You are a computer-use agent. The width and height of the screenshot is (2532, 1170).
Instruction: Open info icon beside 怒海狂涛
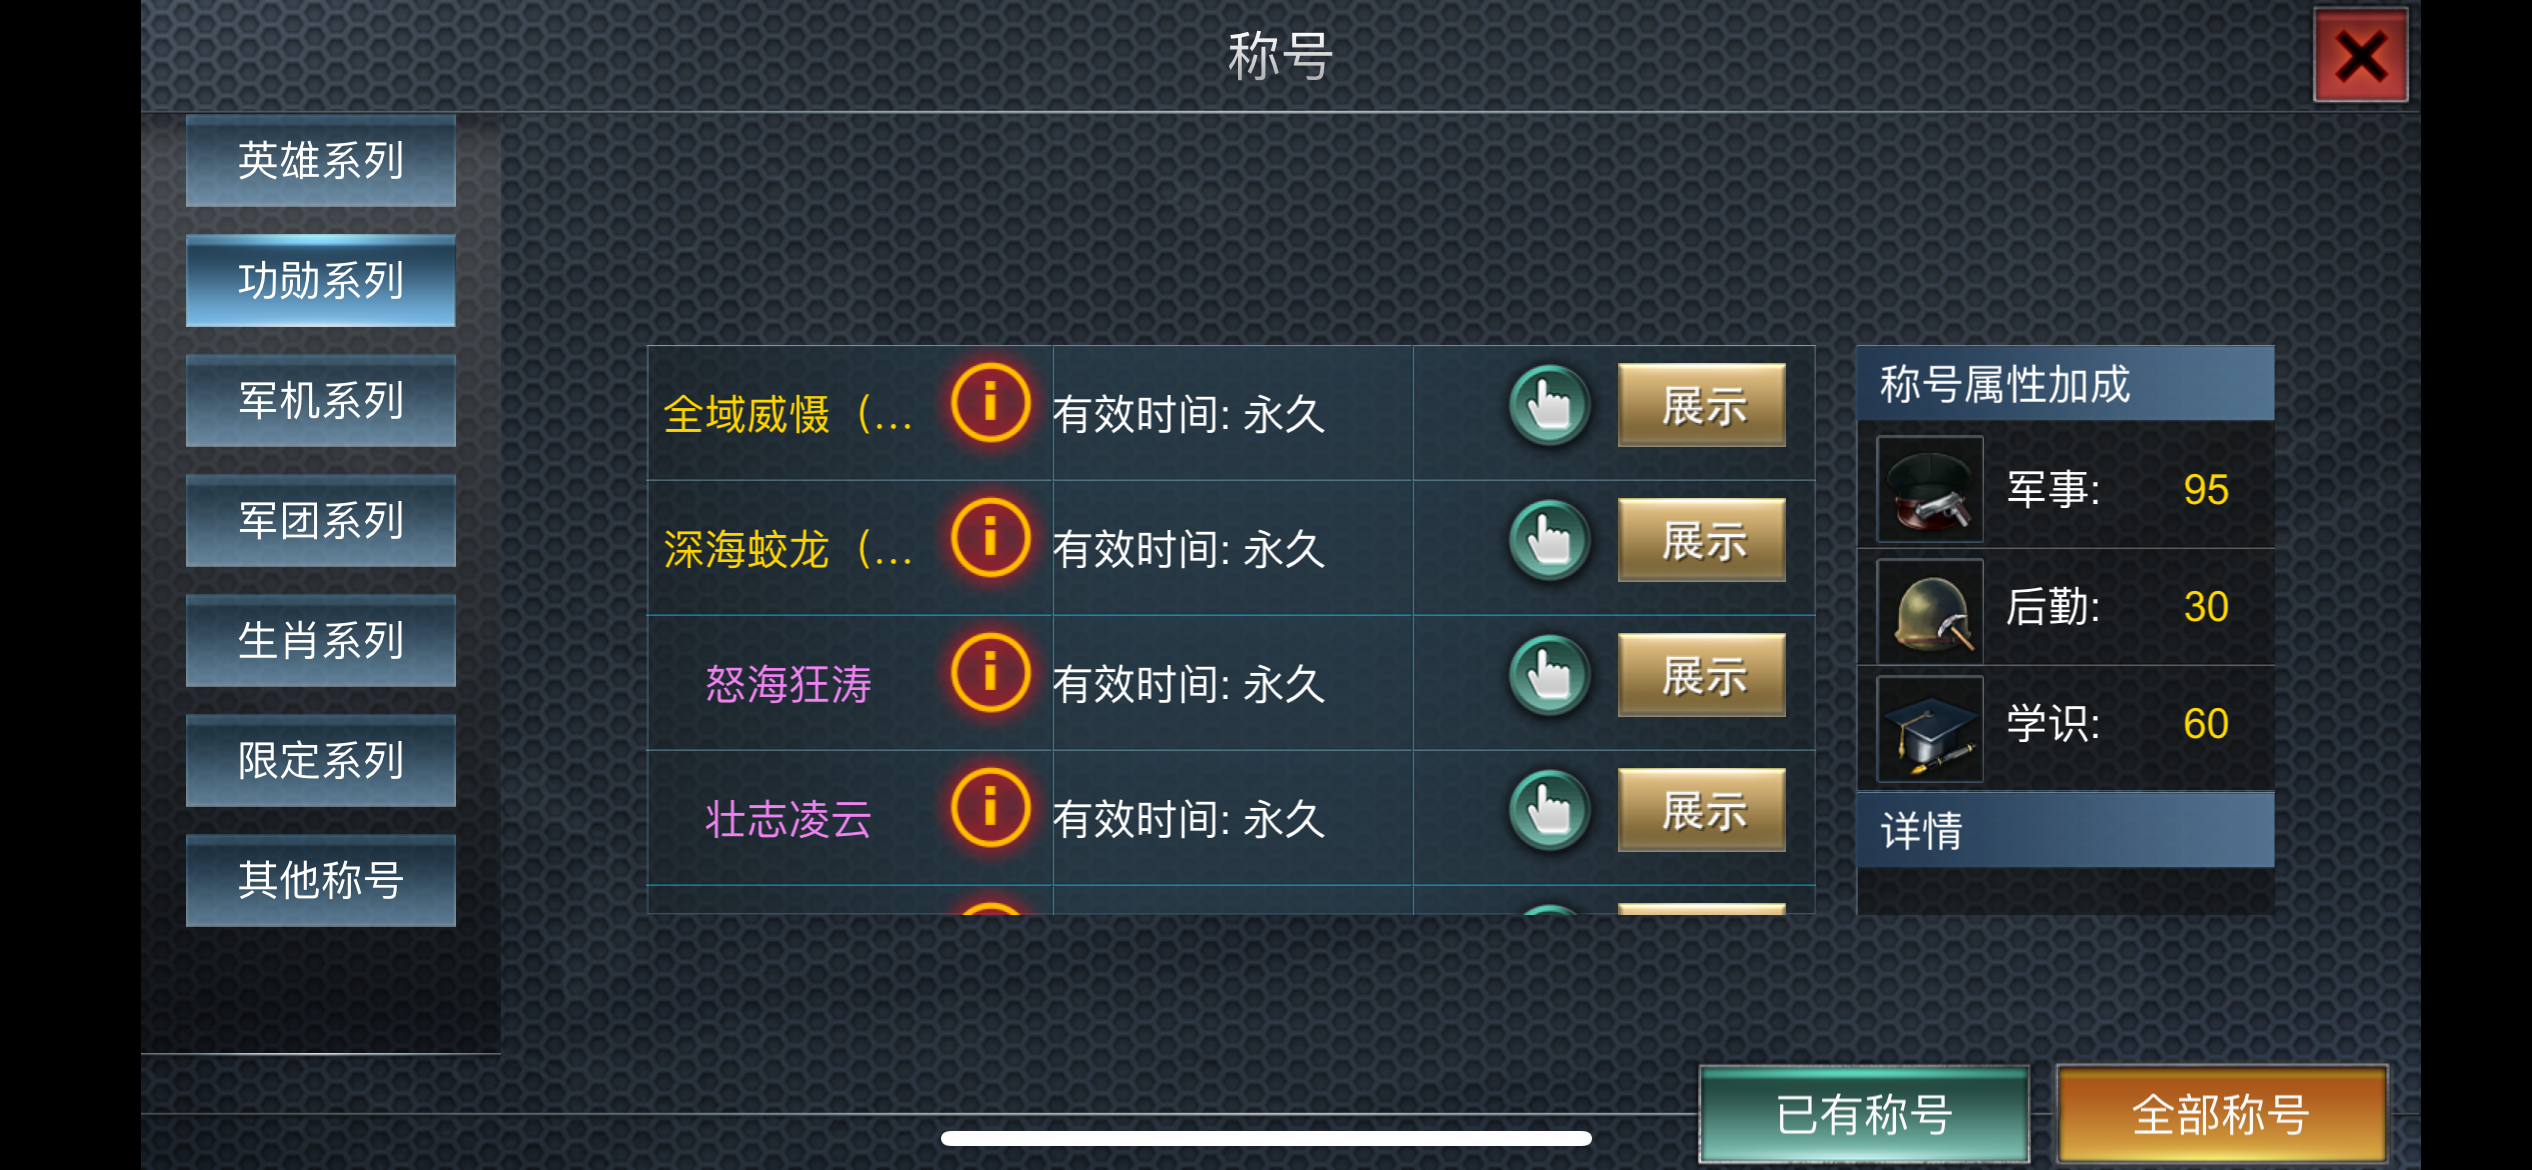(x=990, y=673)
